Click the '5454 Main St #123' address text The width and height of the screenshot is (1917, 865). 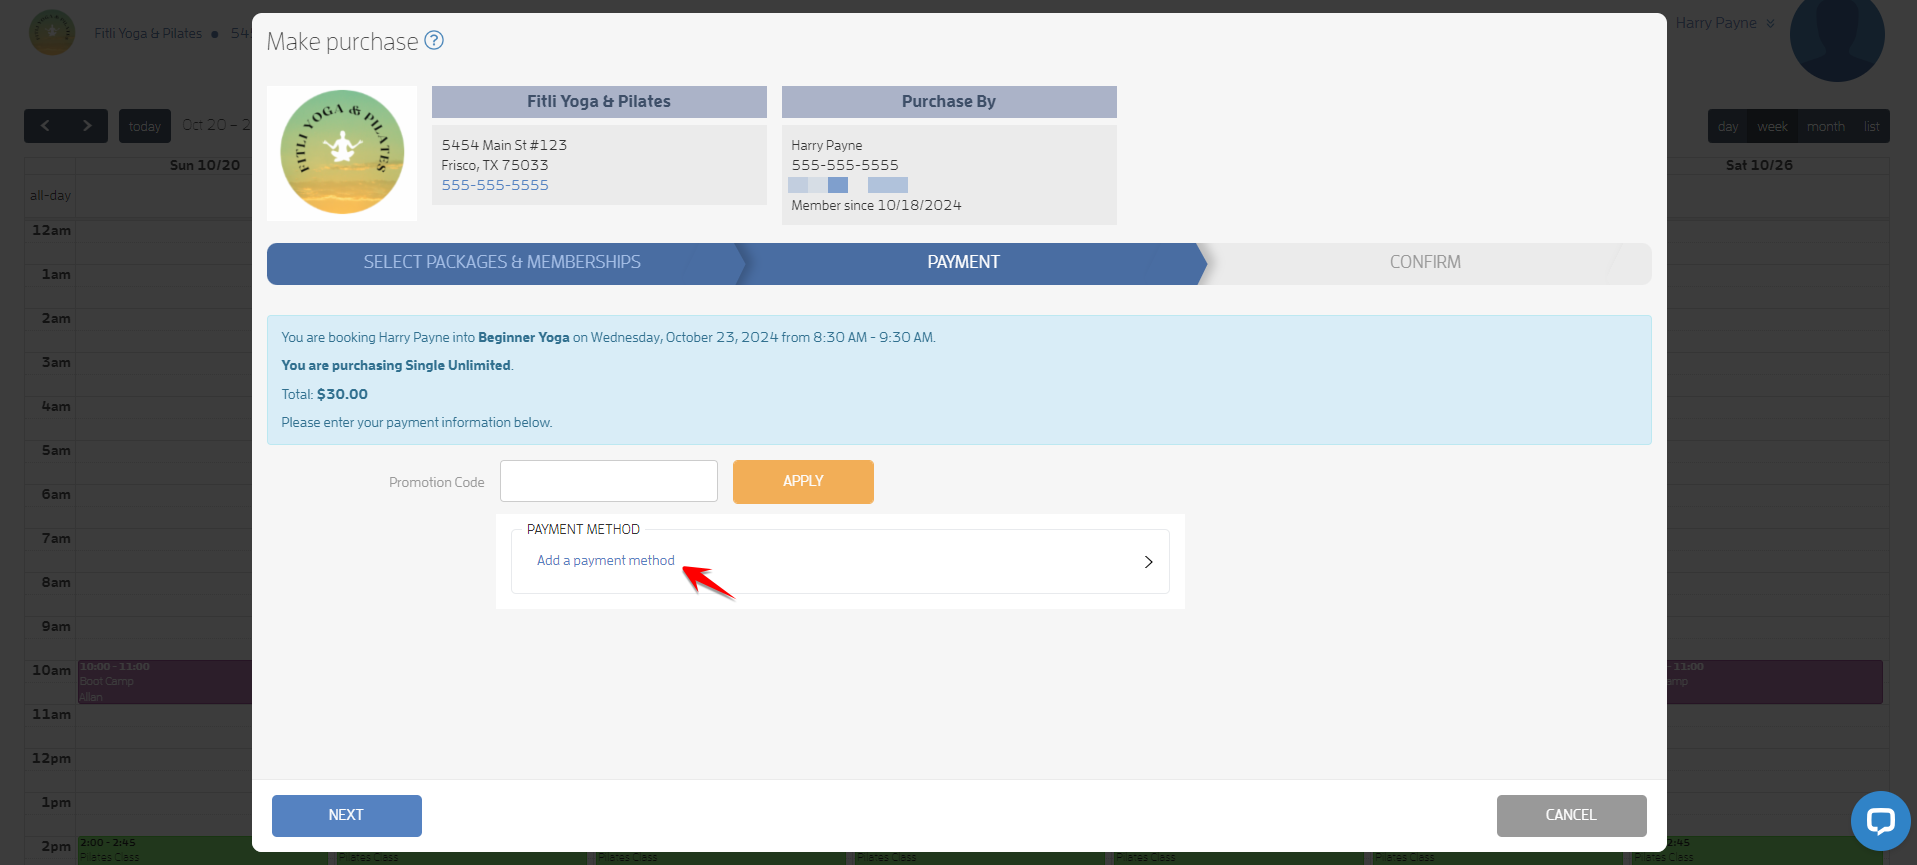click(504, 145)
